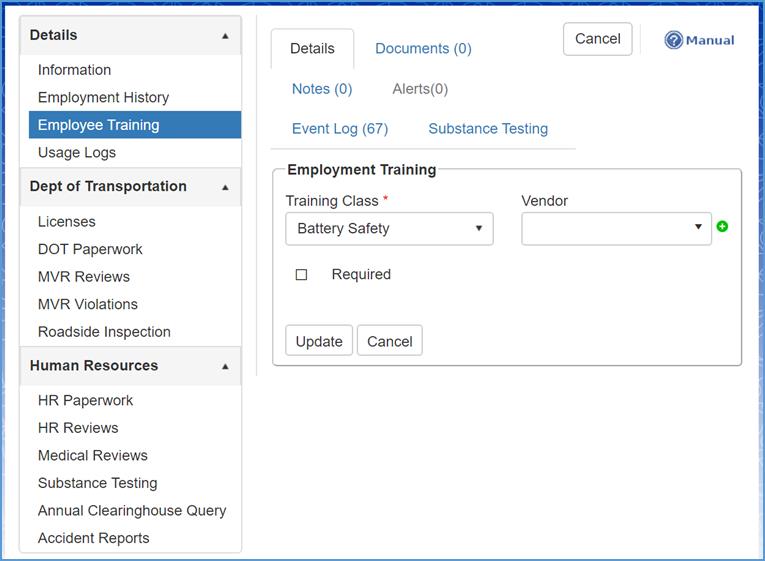
Task: Open Employment History in the sidebar
Action: click(103, 98)
